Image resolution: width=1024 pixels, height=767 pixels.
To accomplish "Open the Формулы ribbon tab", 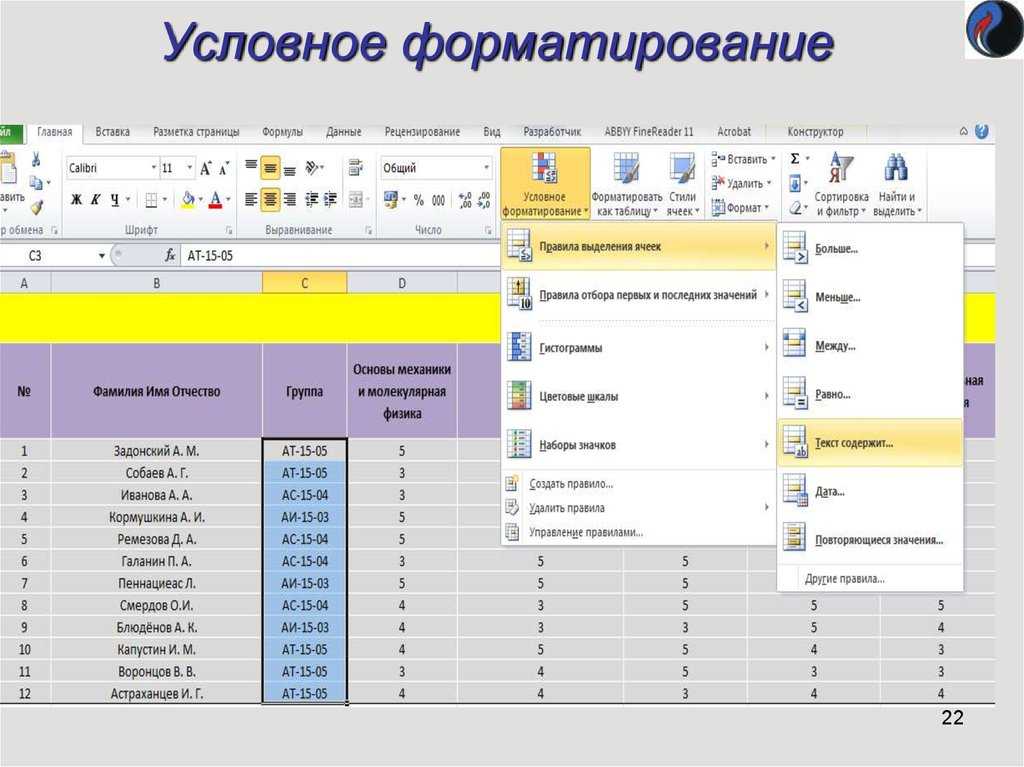I will (x=282, y=132).
